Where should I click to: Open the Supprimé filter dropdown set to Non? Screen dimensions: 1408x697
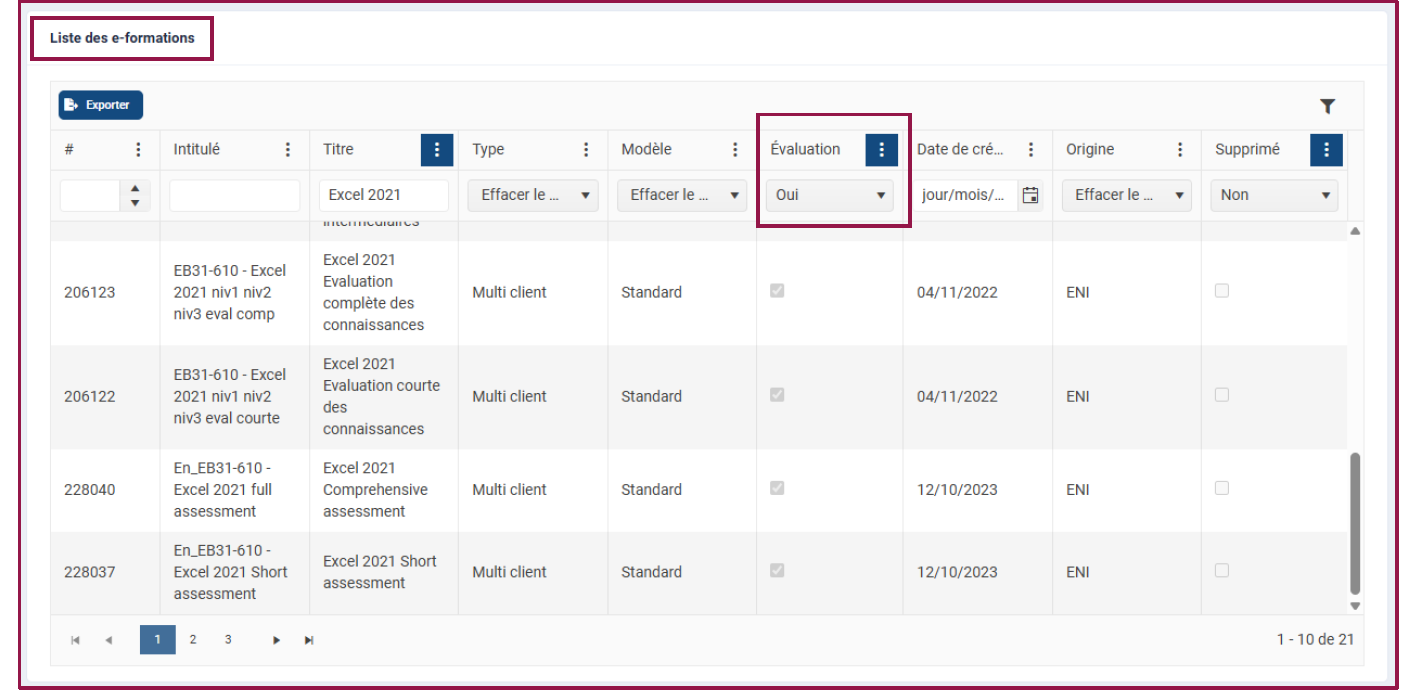coord(1274,195)
